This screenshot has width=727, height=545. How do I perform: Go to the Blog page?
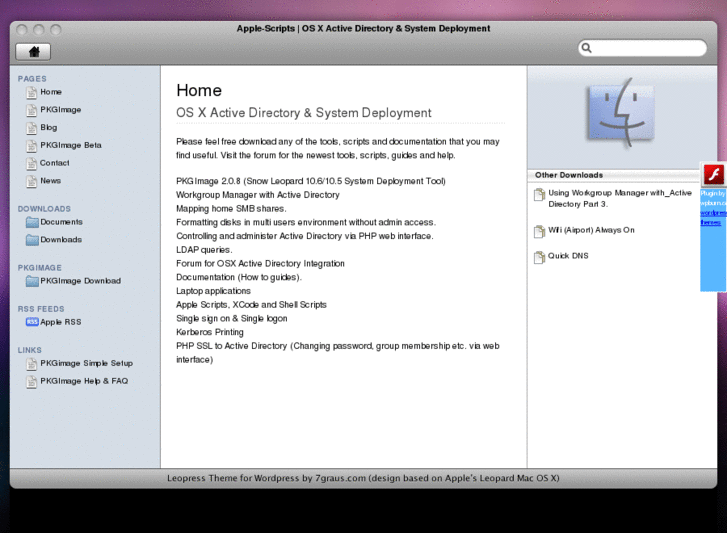coord(49,128)
